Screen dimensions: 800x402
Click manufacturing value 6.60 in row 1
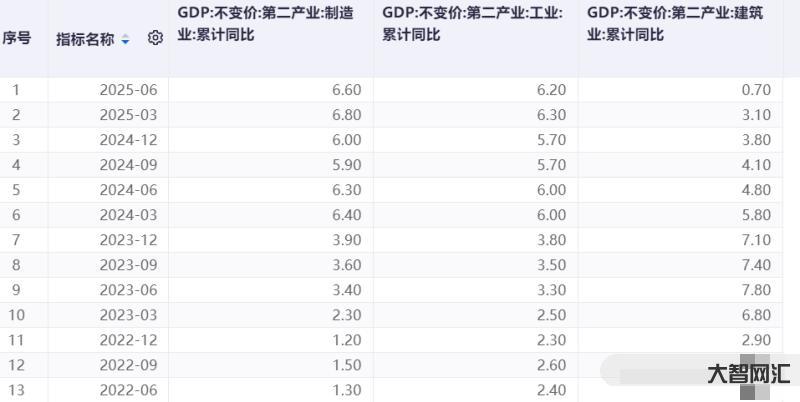pos(346,90)
